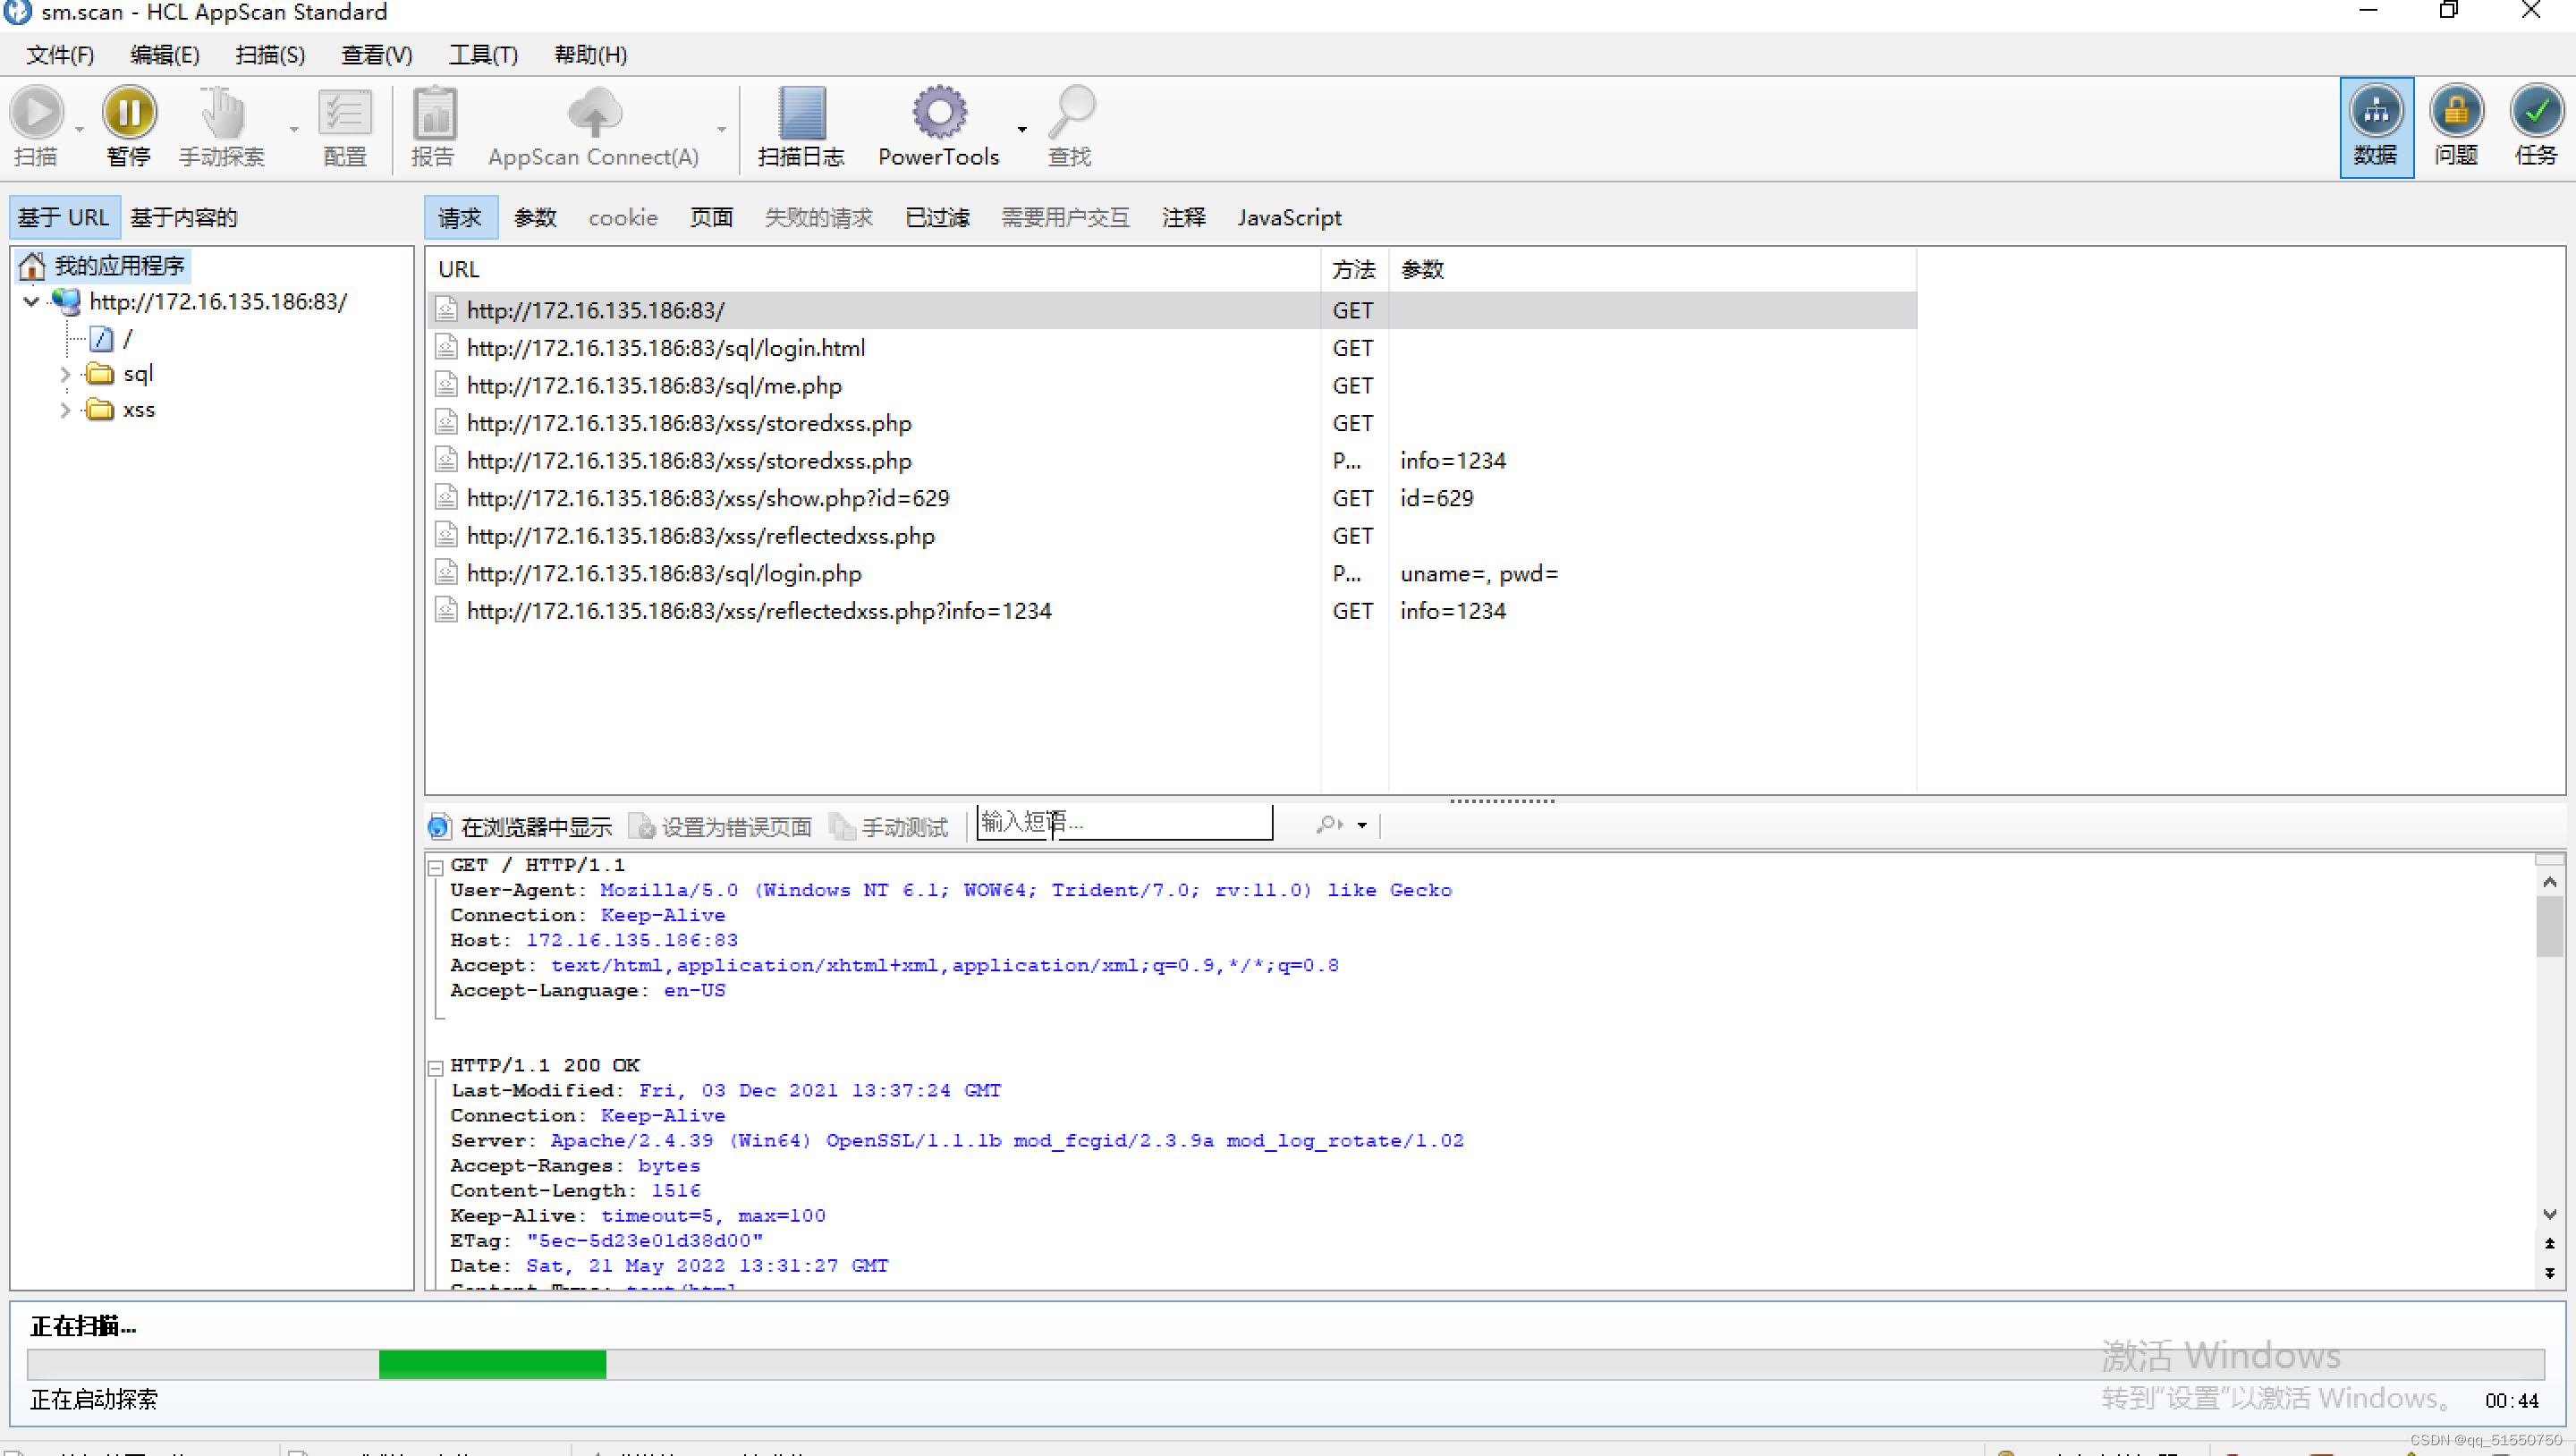The width and height of the screenshot is (2576, 1456).
Task: Click 我的应用程序 home icon
Action: coord(32,266)
